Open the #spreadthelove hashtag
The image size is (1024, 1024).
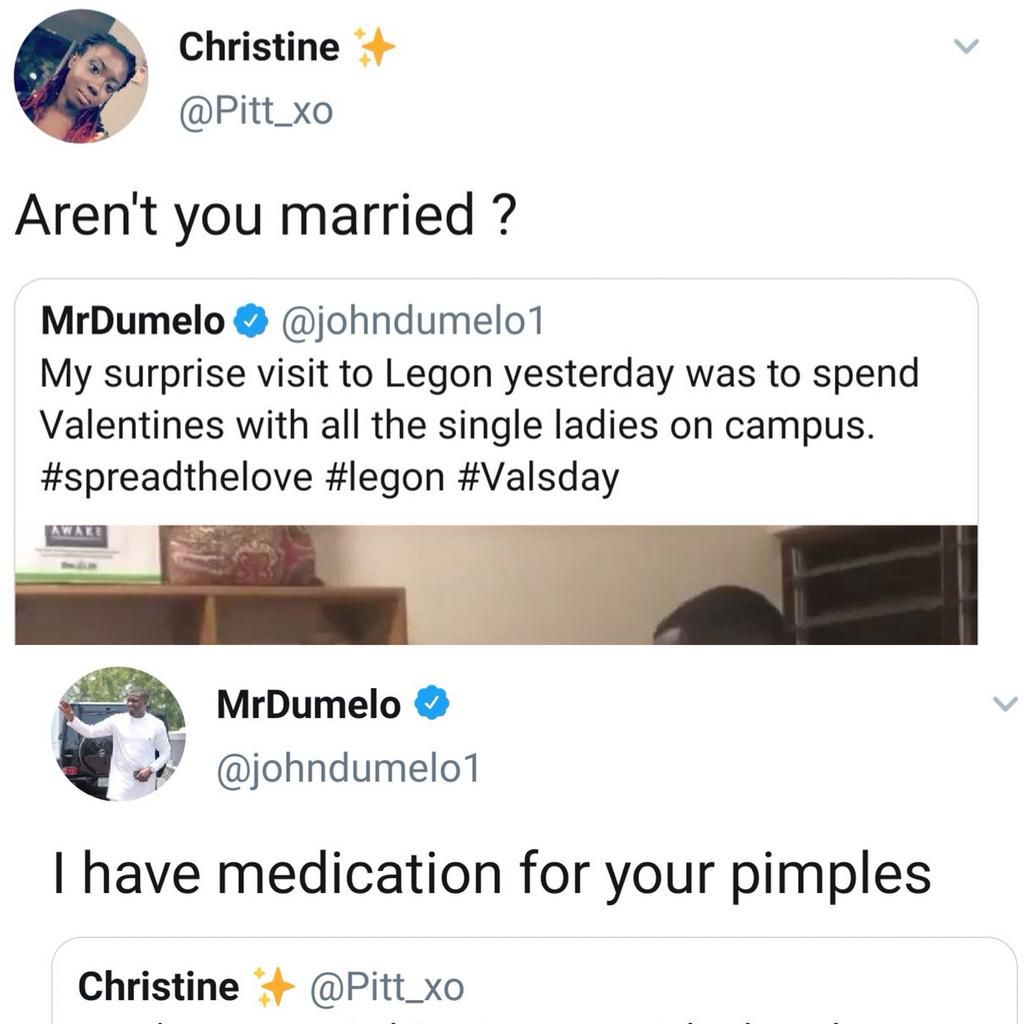coord(176,477)
